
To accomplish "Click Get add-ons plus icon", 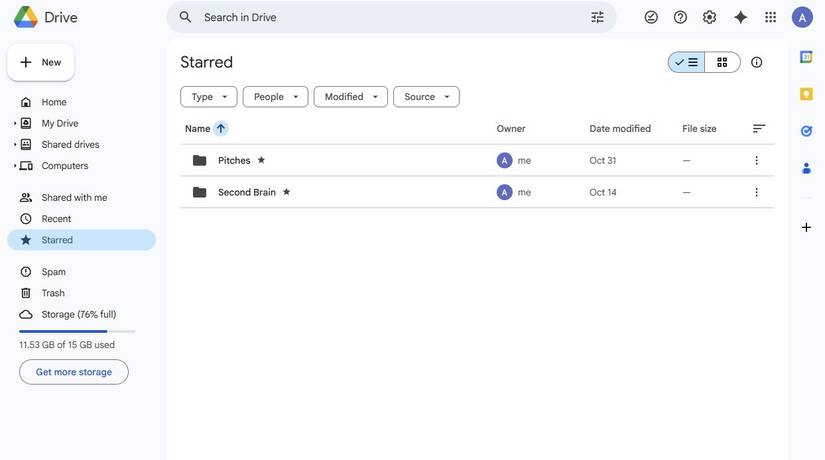I will click(x=806, y=227).
